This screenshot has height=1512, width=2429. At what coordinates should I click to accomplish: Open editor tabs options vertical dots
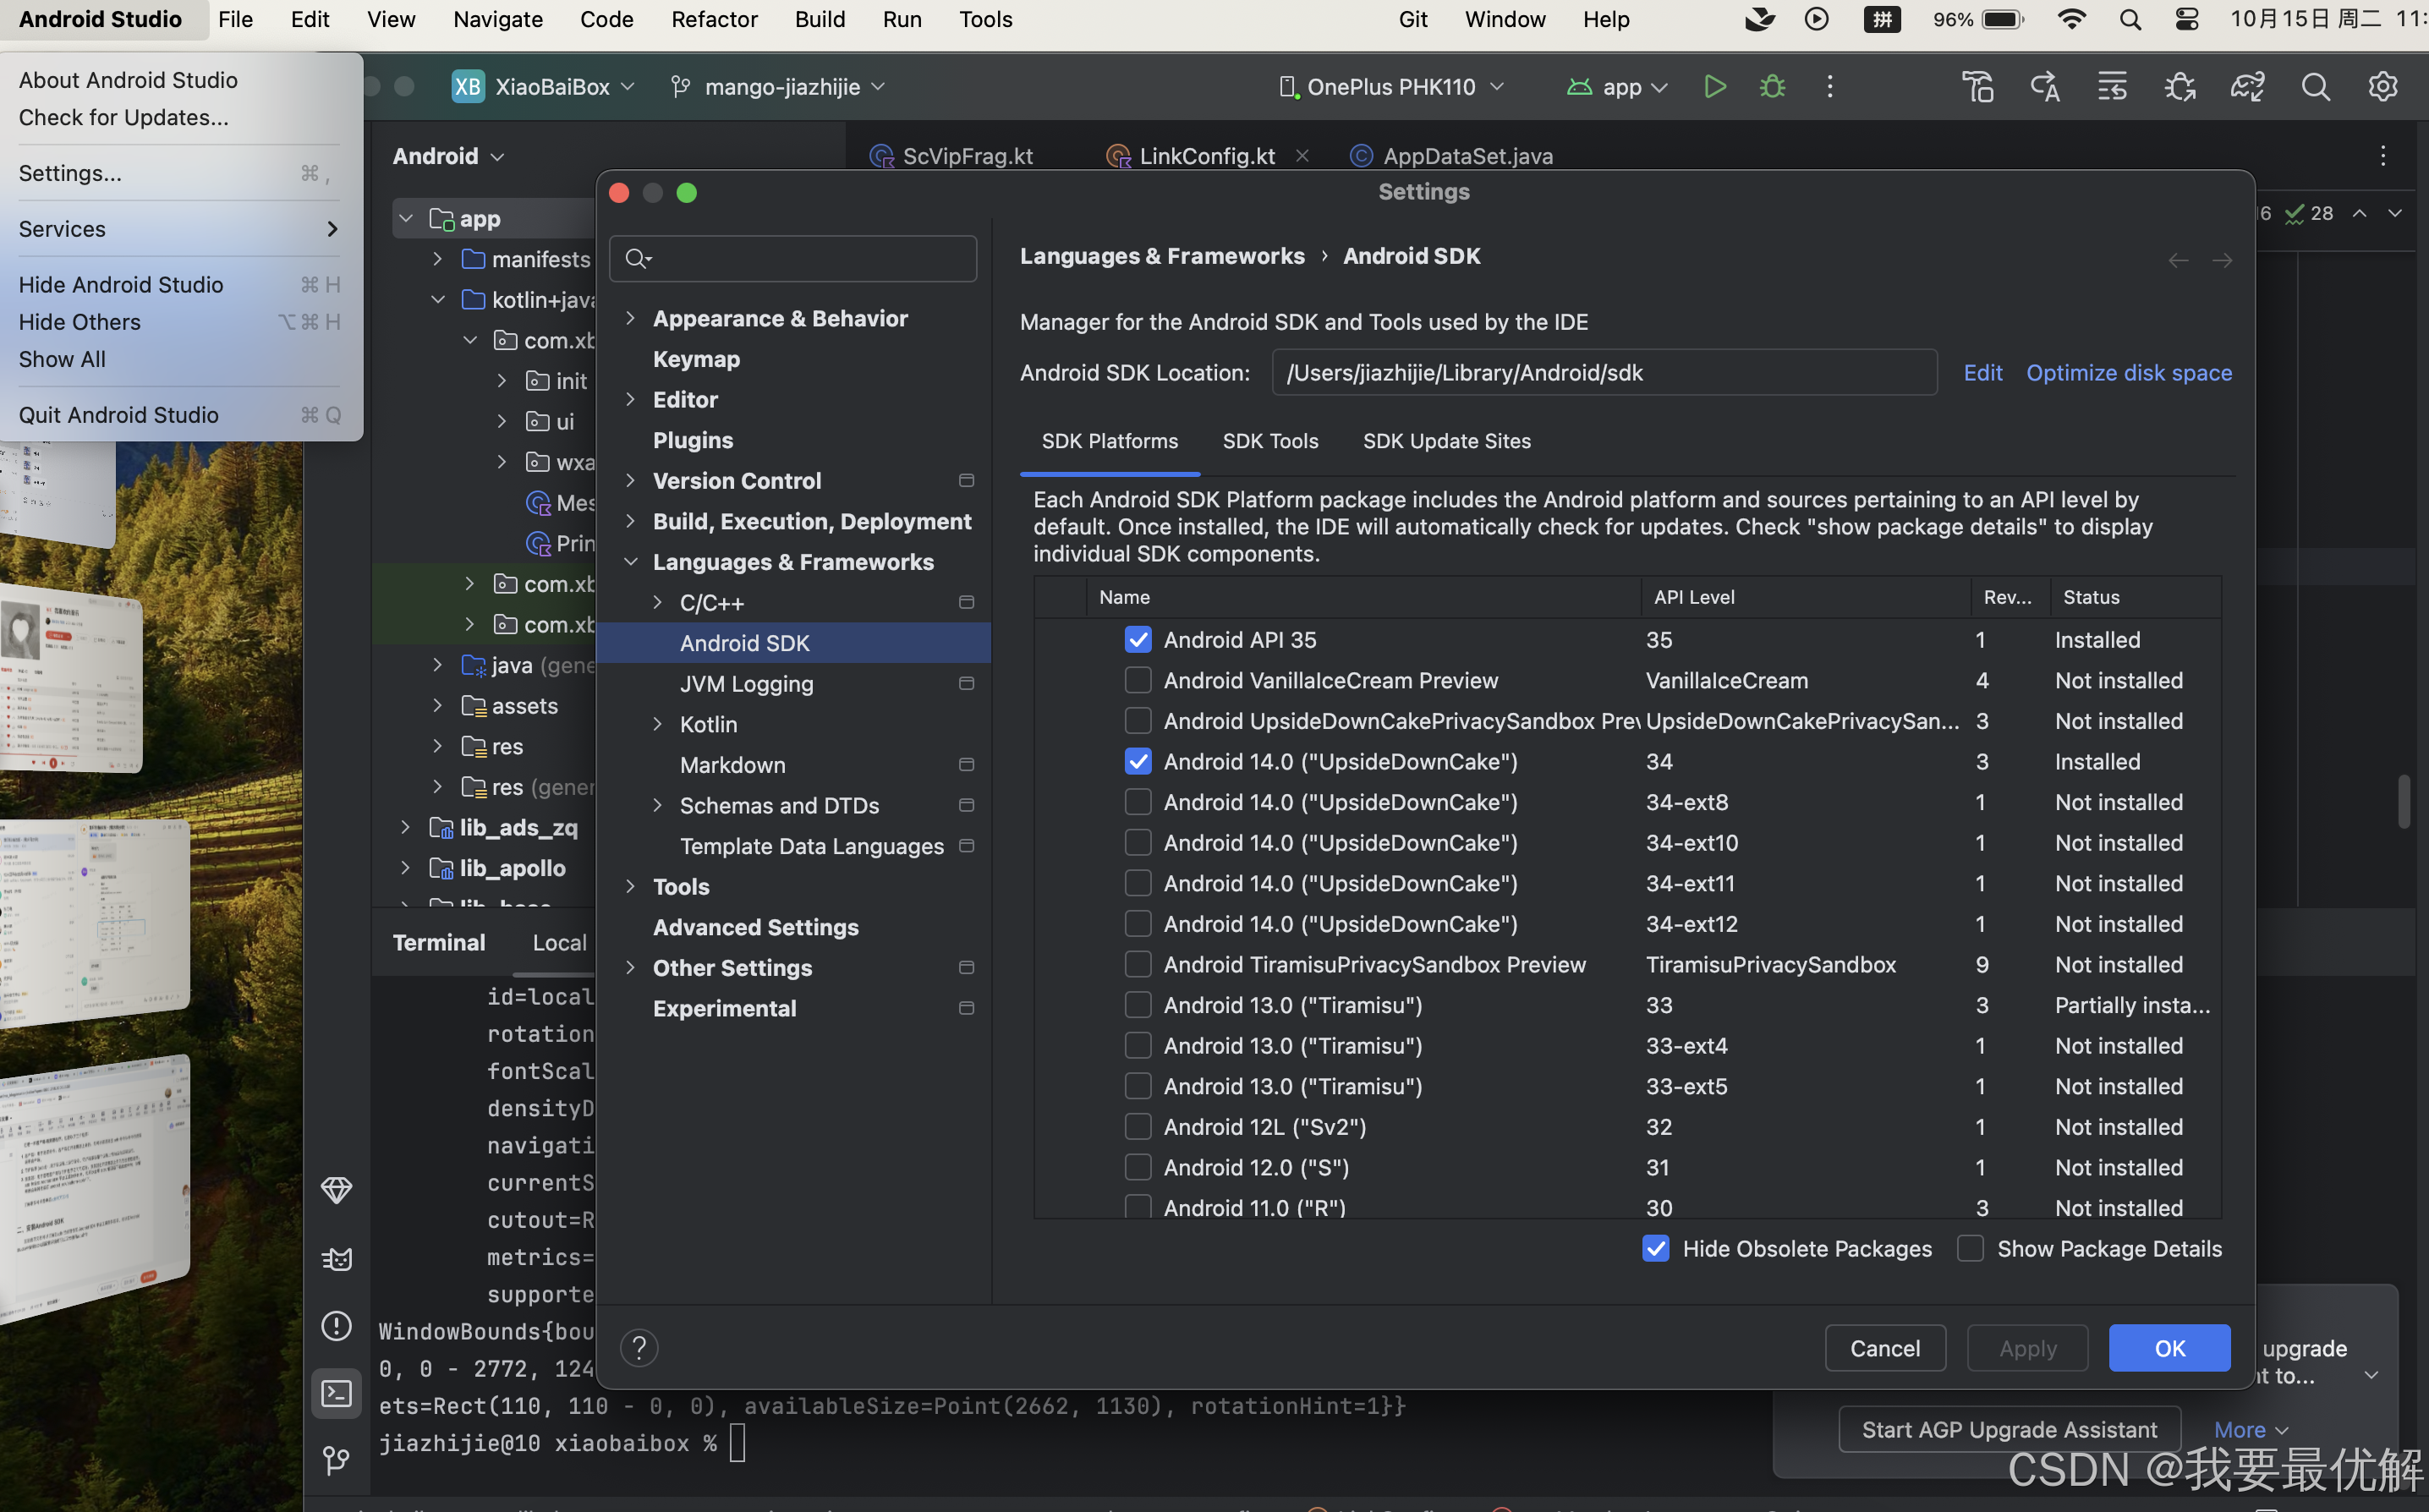[x=2383, y=155]
